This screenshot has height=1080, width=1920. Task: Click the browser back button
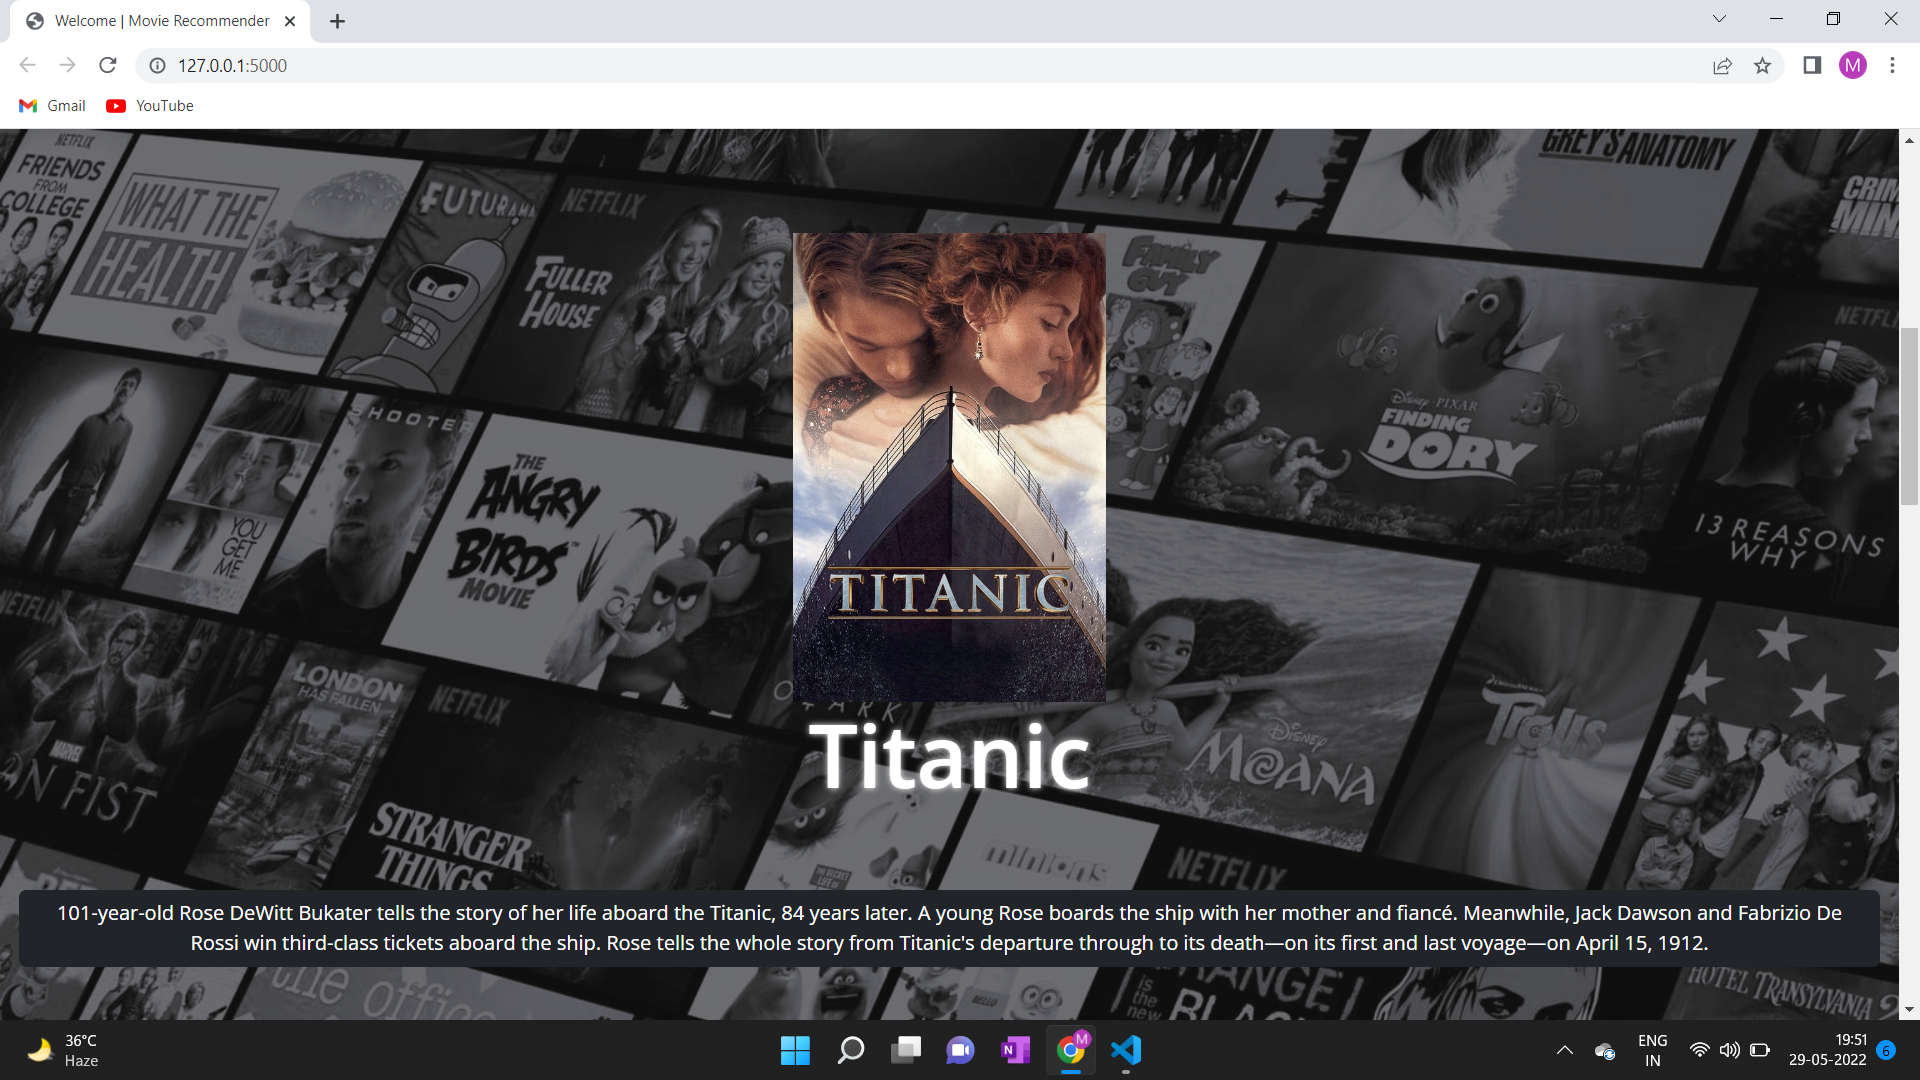(x=27, y=65)
